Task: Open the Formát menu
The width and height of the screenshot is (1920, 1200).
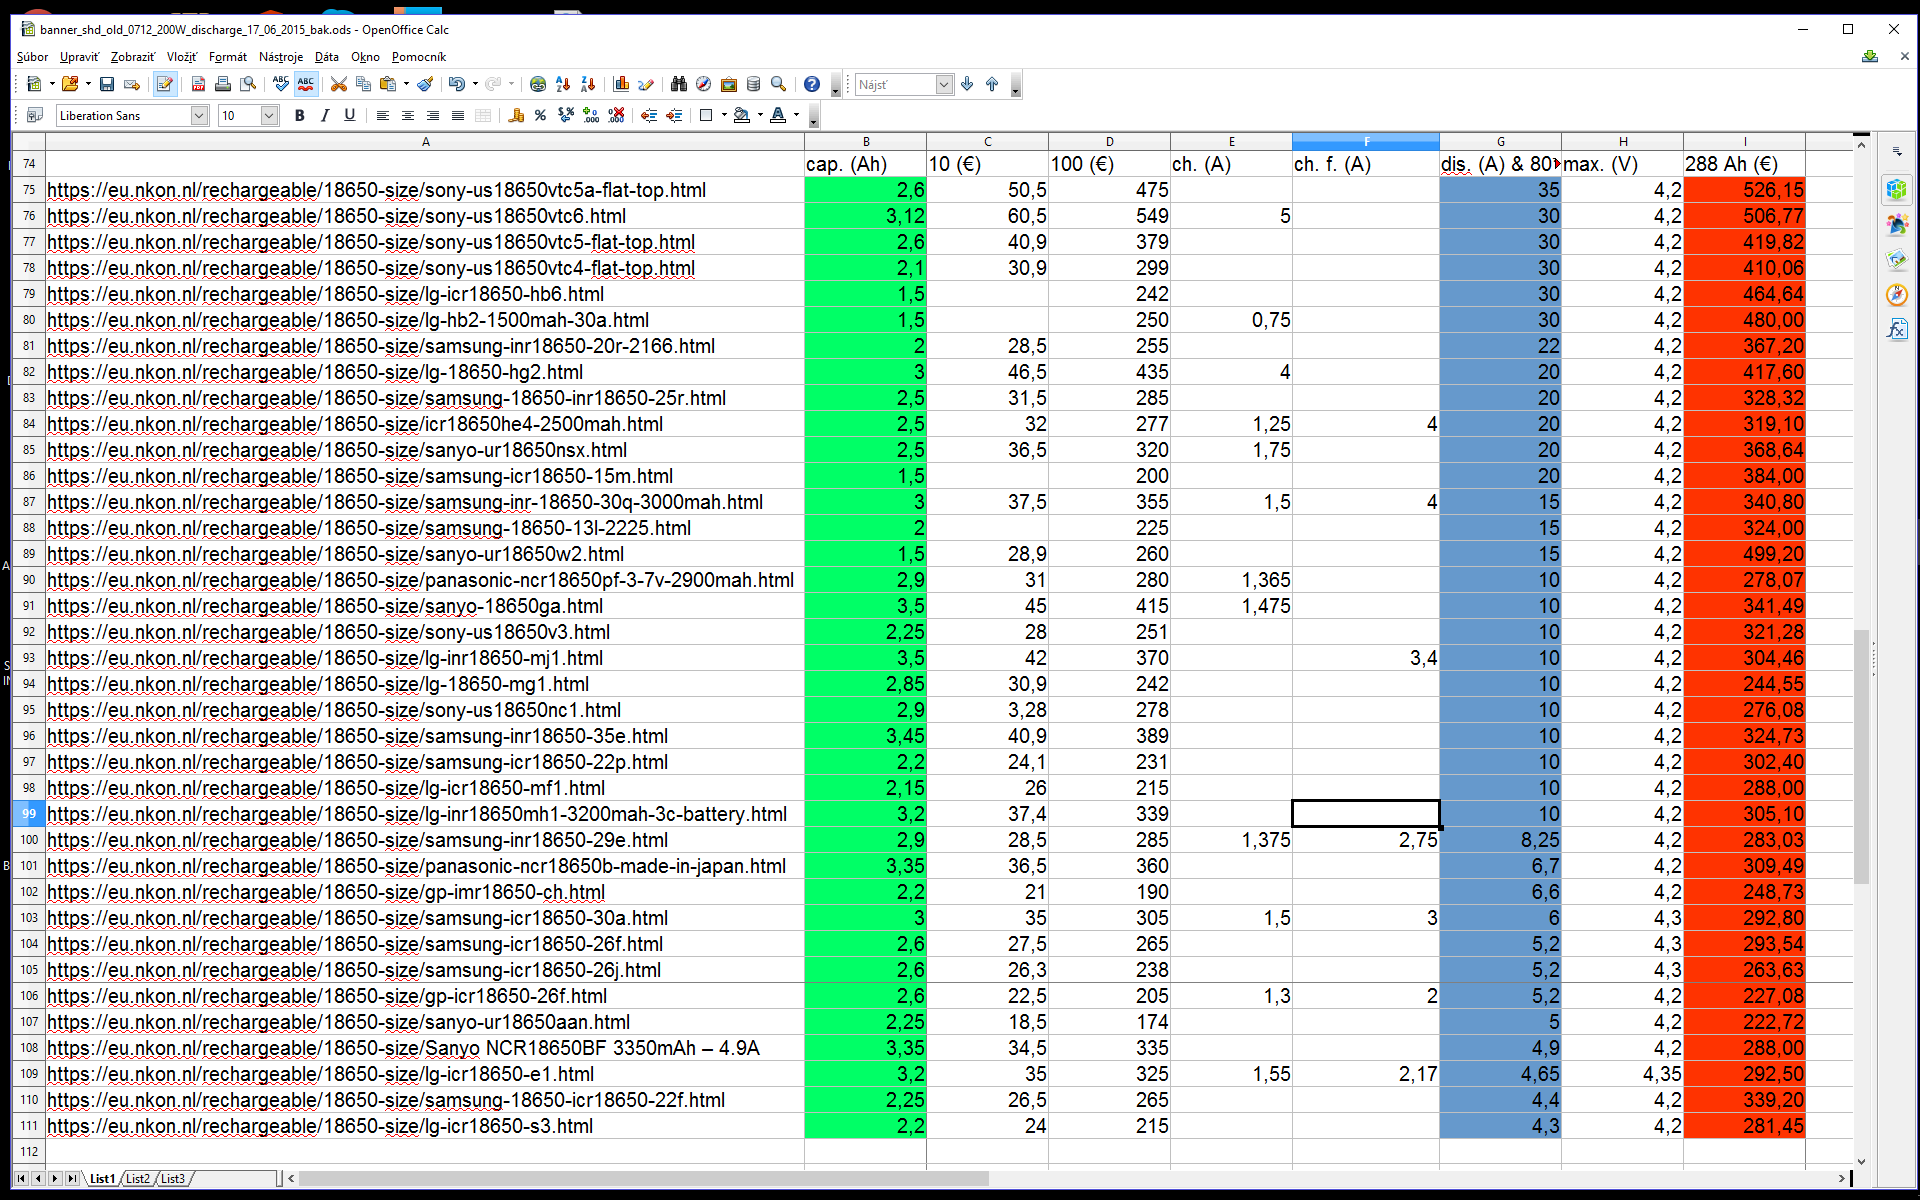Action: pyautogui.click(x=227, y=57)
